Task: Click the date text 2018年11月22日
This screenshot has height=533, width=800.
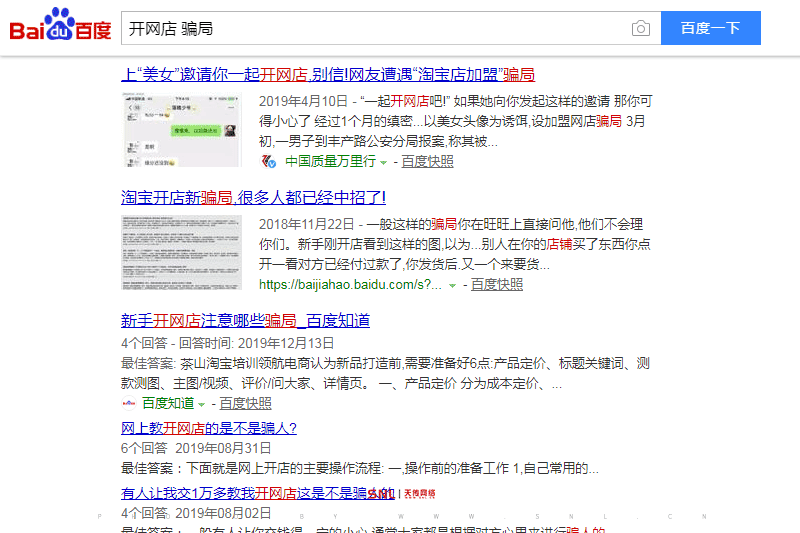Action: tap(306, 224)
